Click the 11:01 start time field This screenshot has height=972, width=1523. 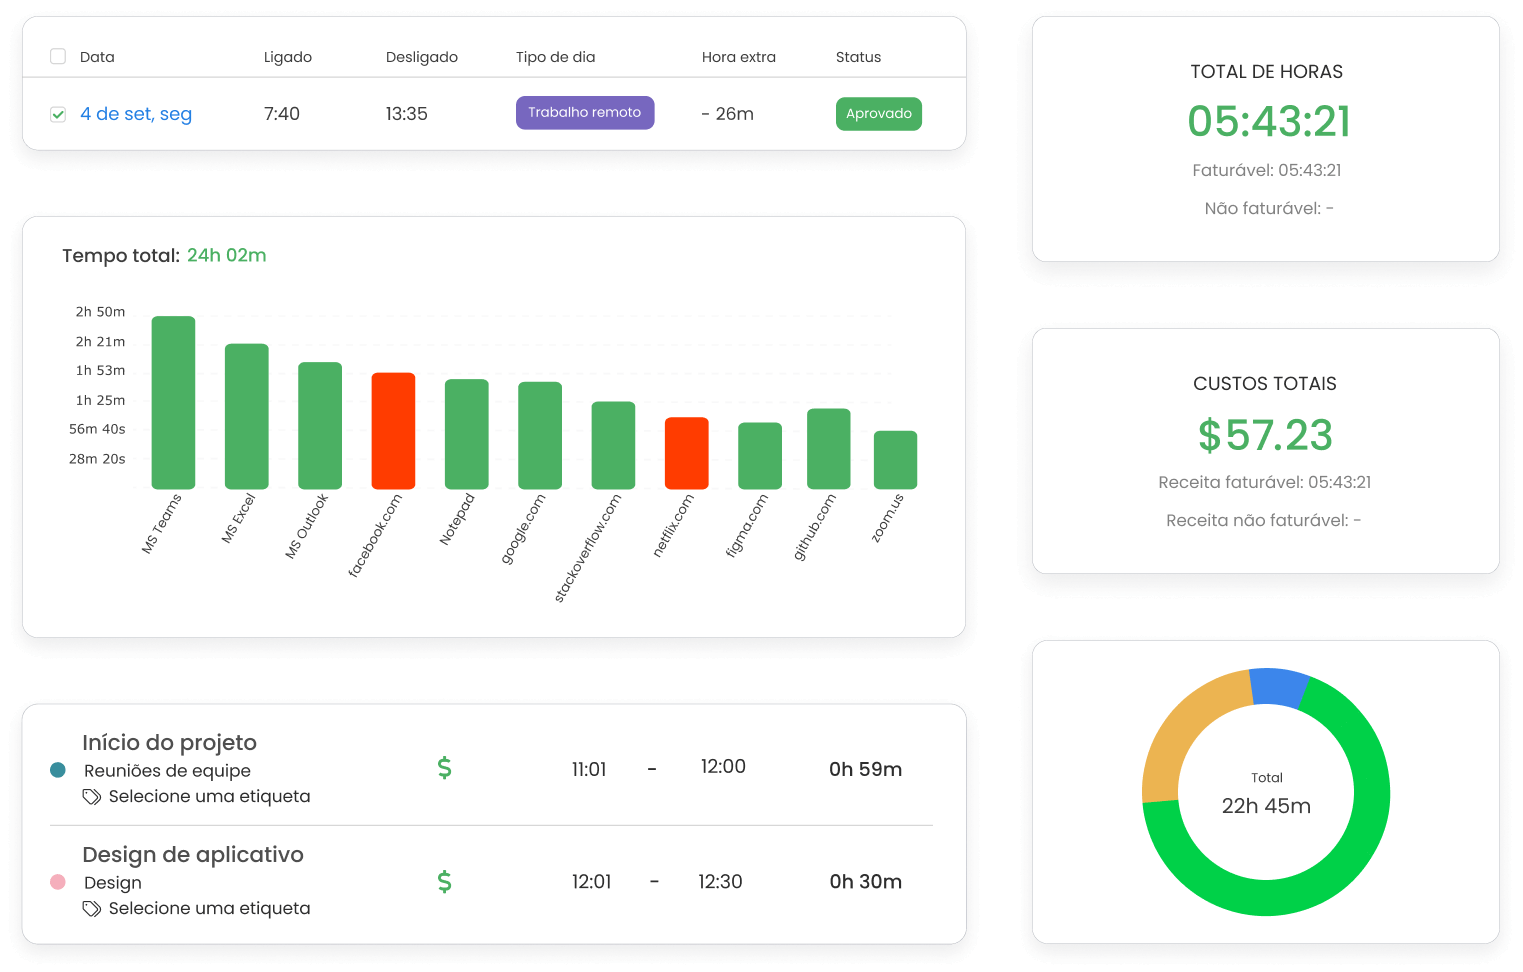tap(589, 768)
